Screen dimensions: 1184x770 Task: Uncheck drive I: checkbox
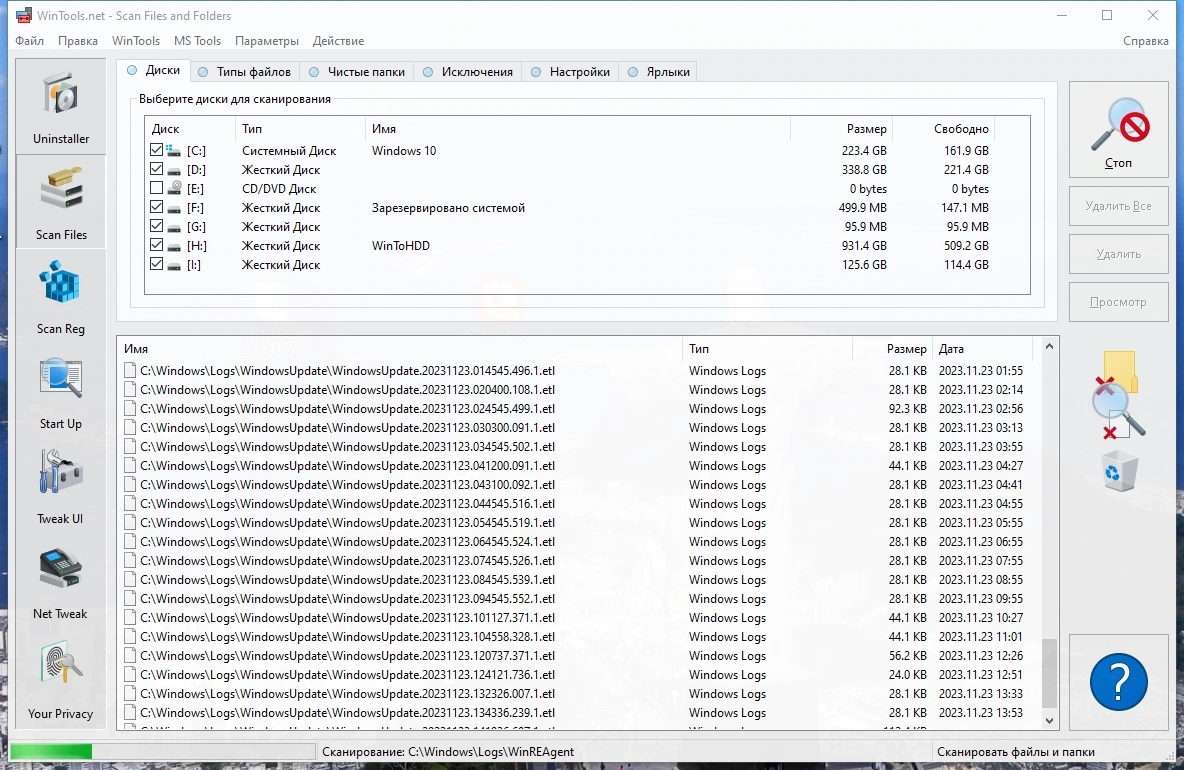[x=156, y=264]
